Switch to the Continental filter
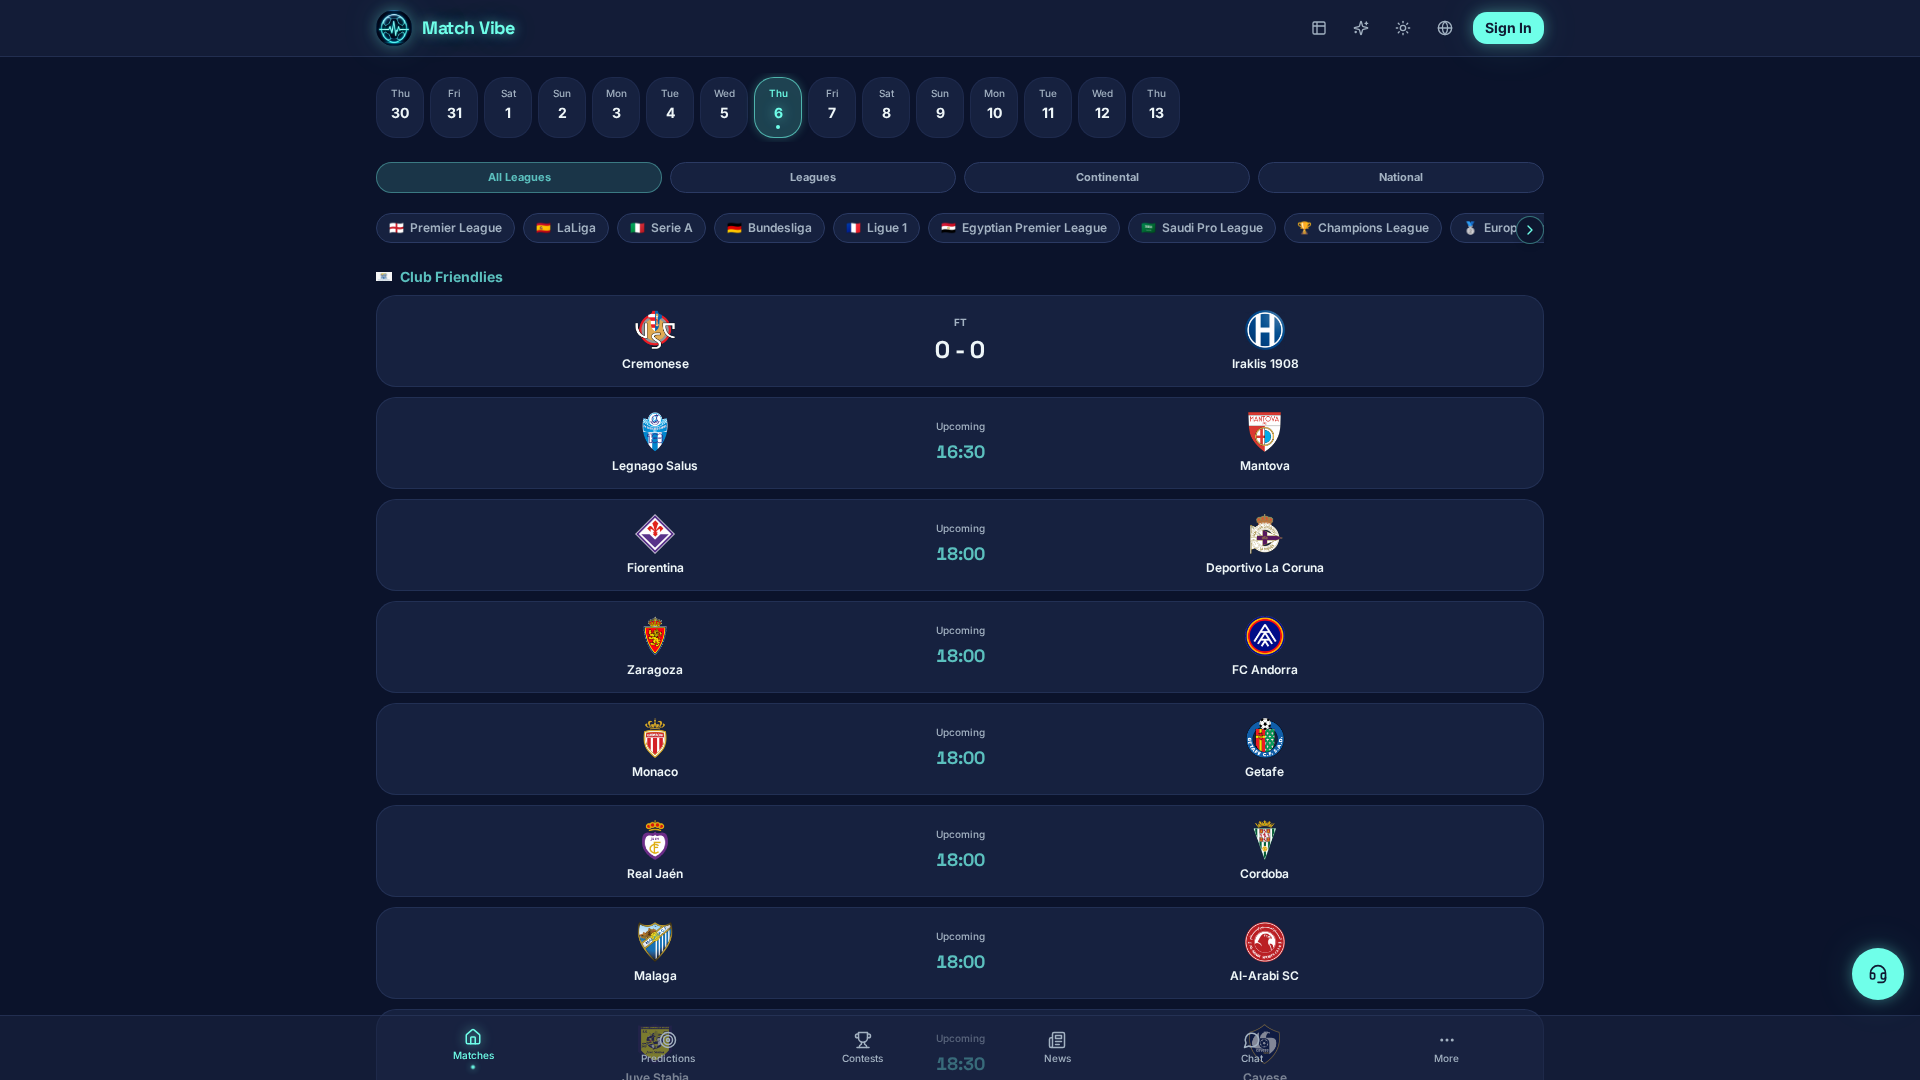The height and width of the screenshot is (1080, 1920). click(x=1107, y=177)
